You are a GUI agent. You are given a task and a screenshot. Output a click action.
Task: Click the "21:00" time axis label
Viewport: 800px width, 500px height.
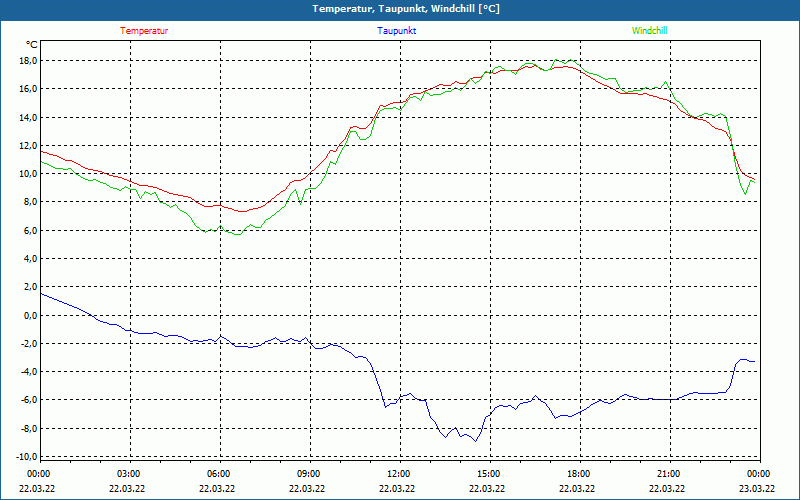667,474
